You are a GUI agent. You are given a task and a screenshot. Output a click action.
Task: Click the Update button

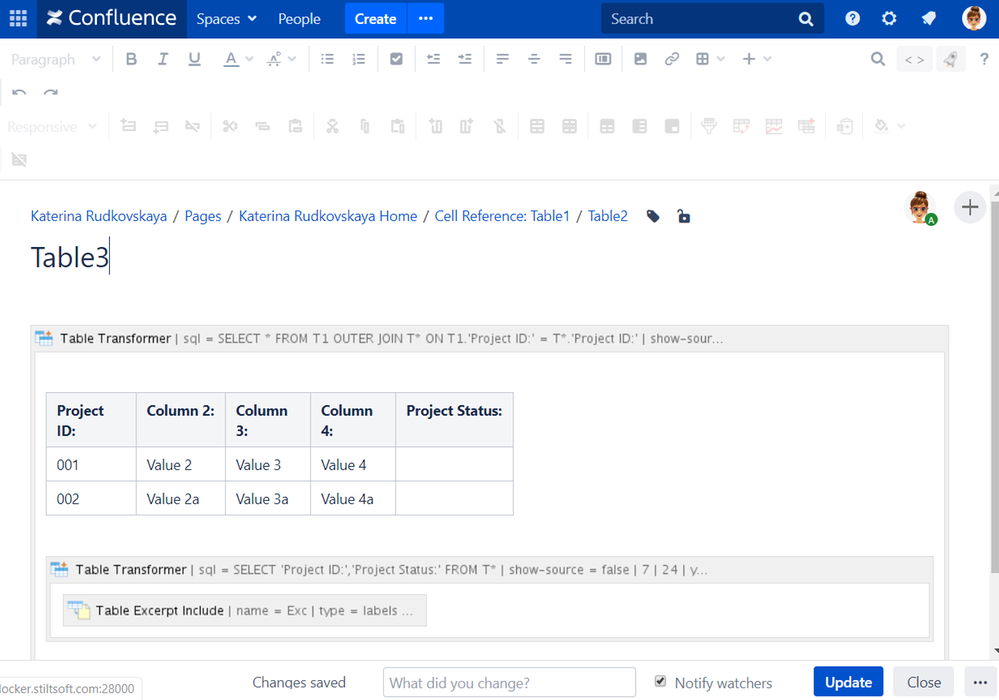coord(848,682)
